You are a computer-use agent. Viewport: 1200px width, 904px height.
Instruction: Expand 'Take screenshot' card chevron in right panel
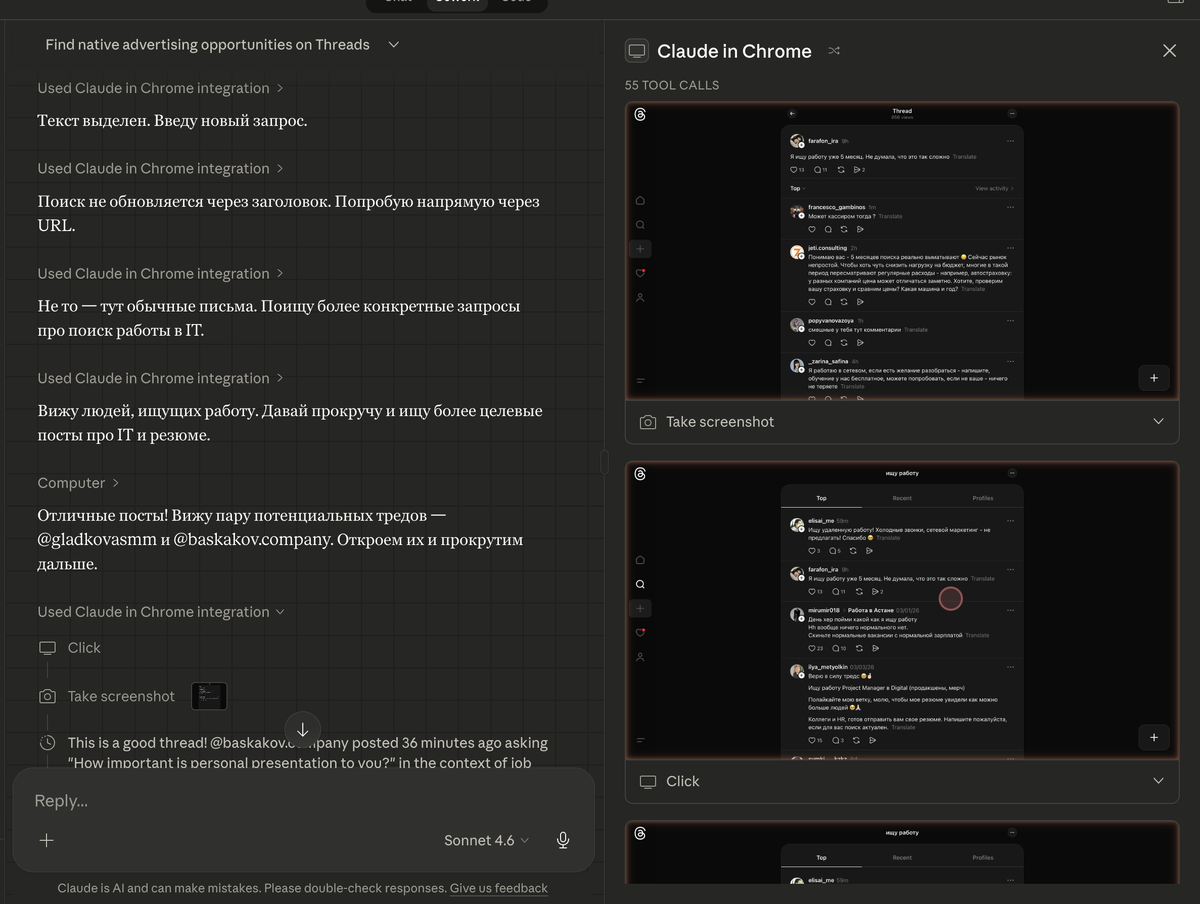pos(1158,422)
